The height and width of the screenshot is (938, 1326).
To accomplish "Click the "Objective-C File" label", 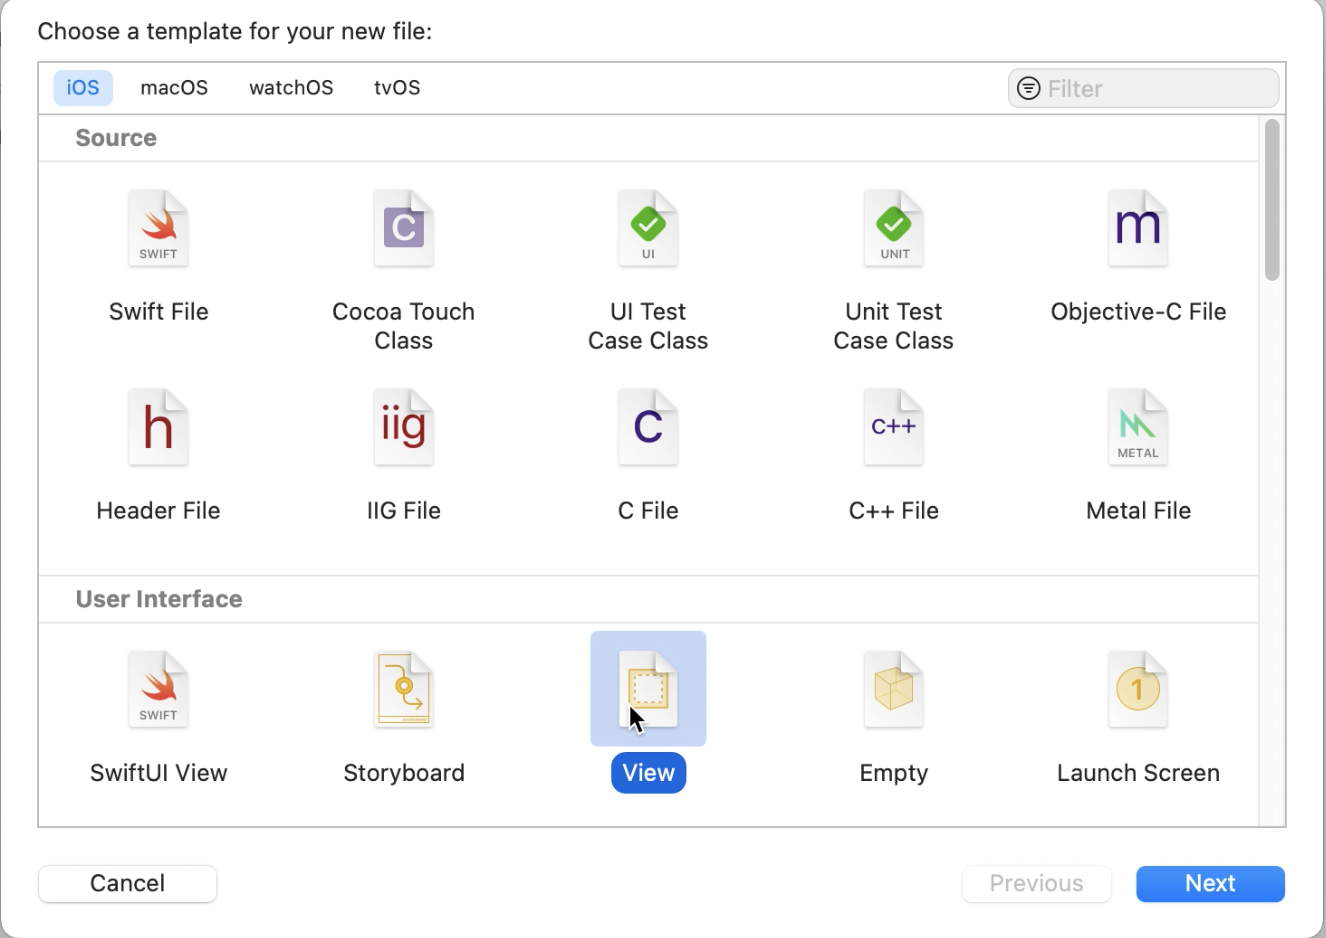I will point(1138,312).
